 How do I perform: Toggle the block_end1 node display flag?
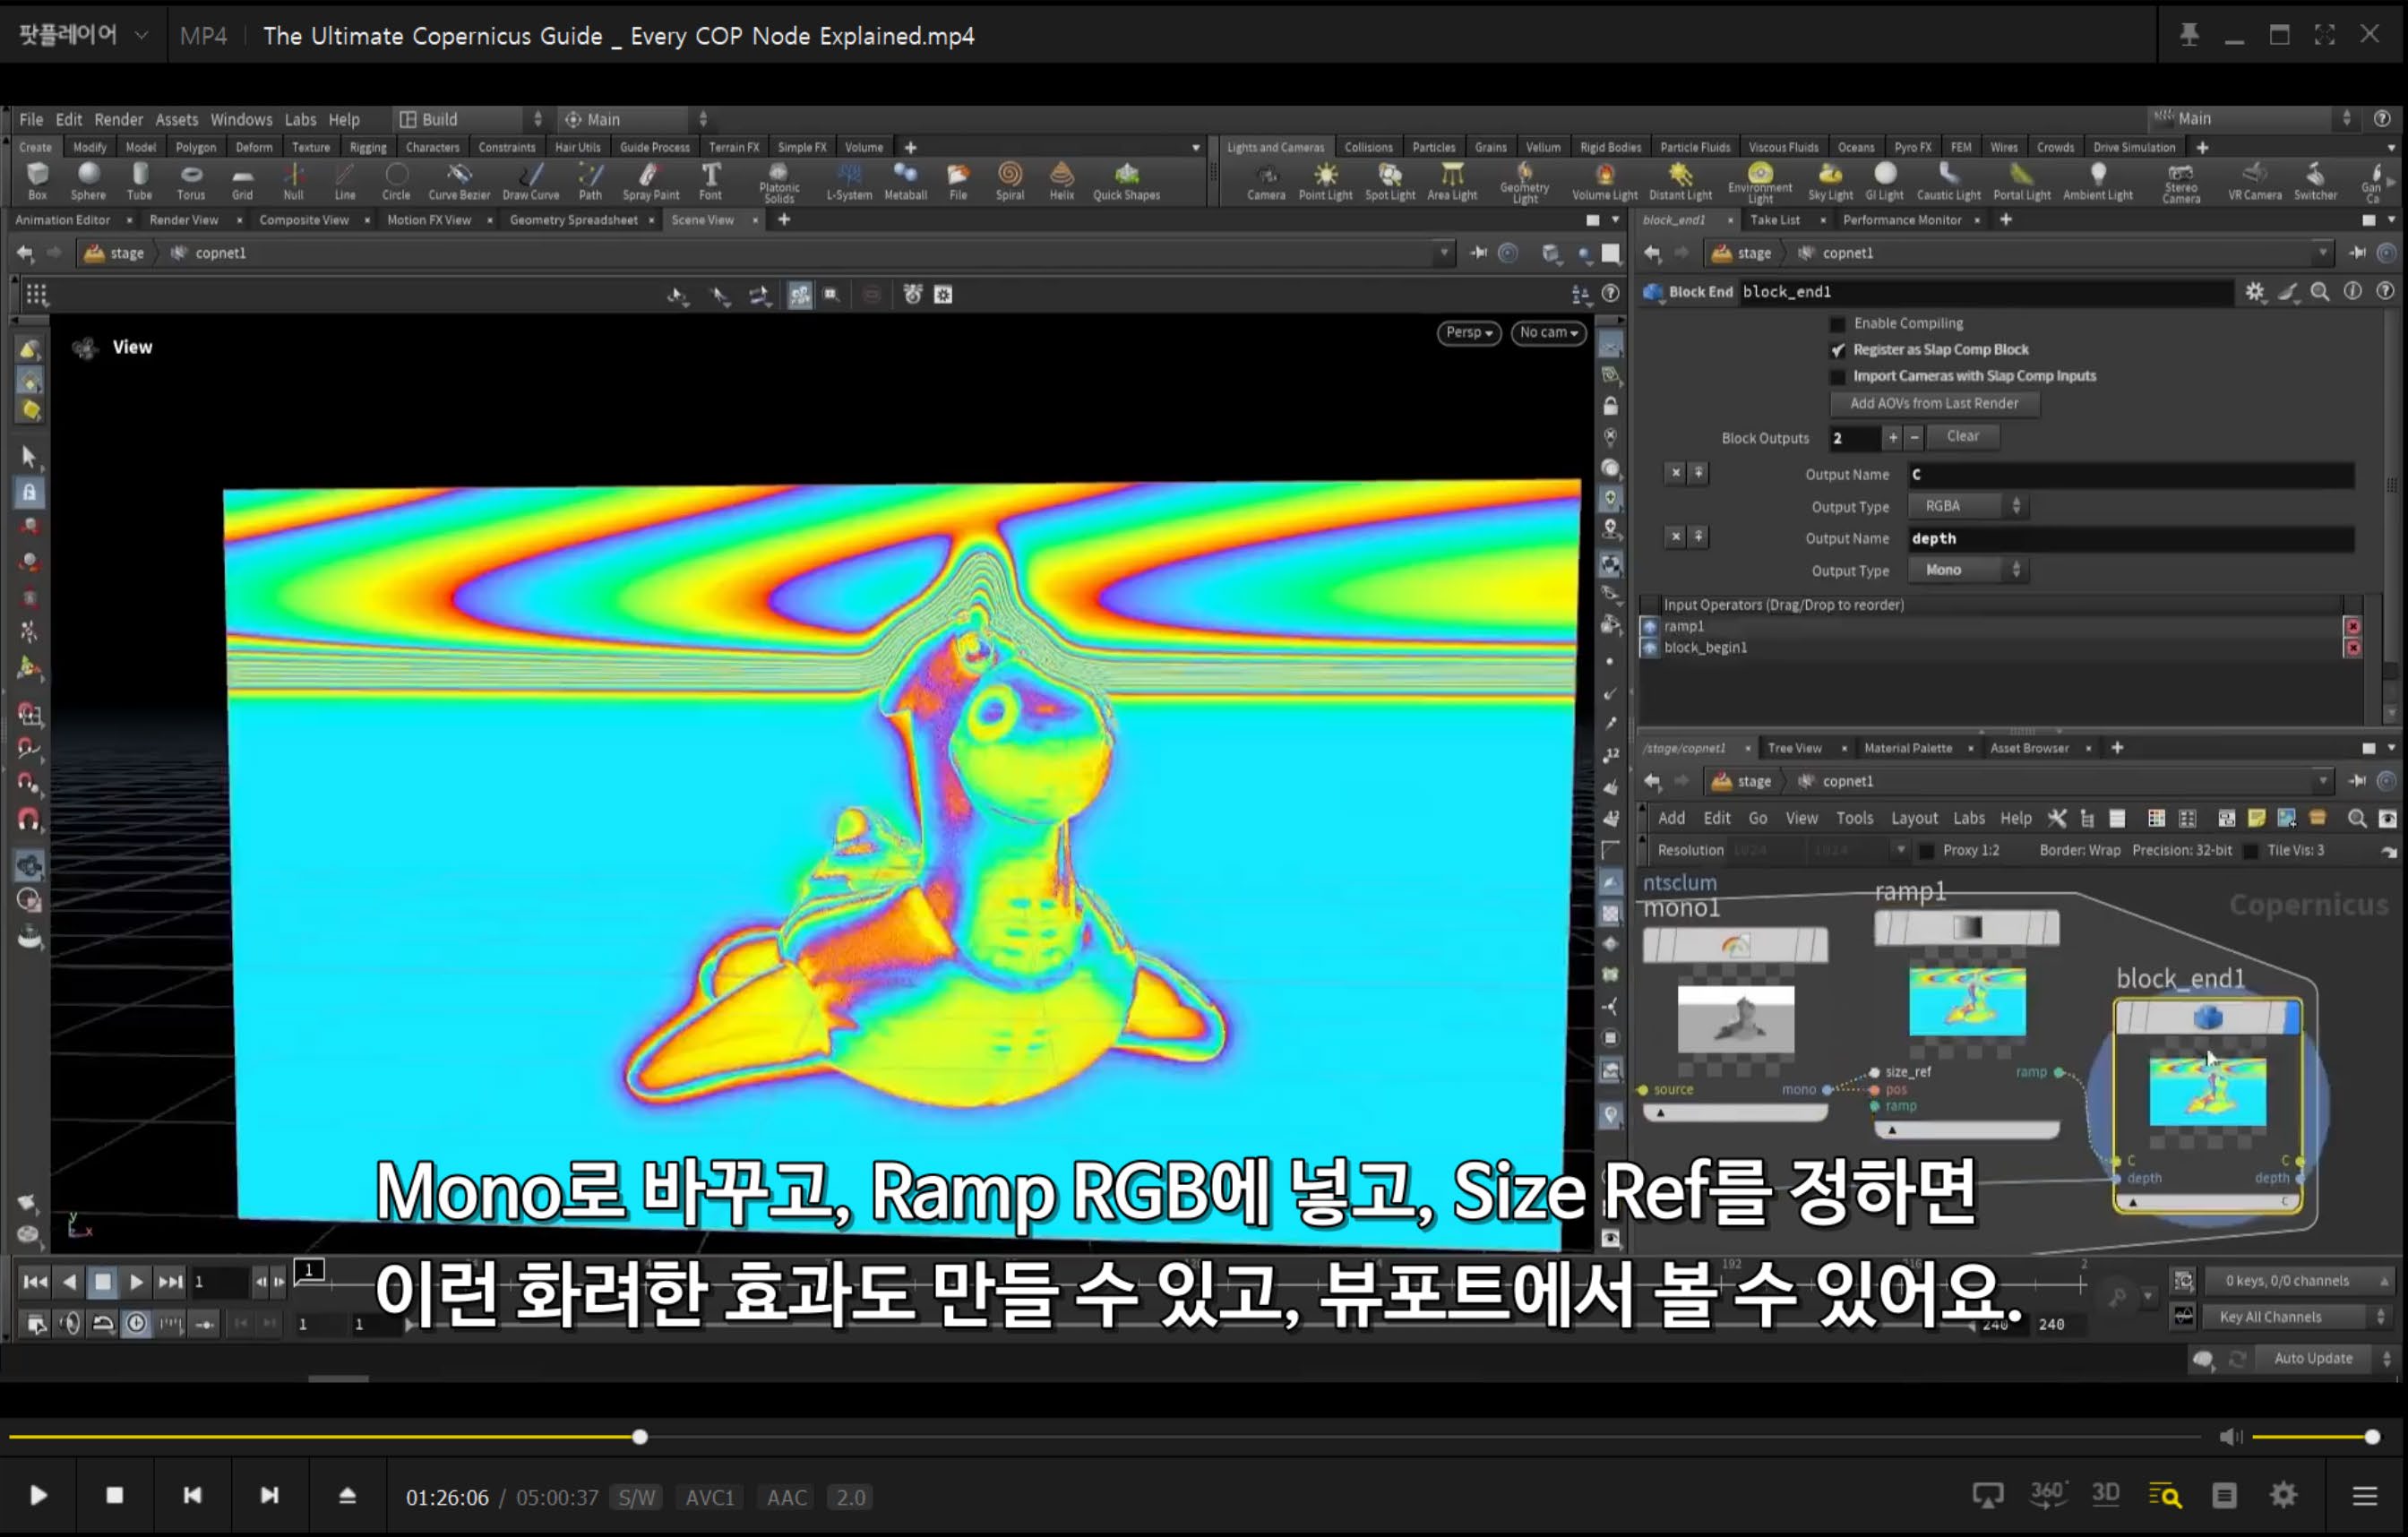pyautogui.click(x=2291, y=1018)
